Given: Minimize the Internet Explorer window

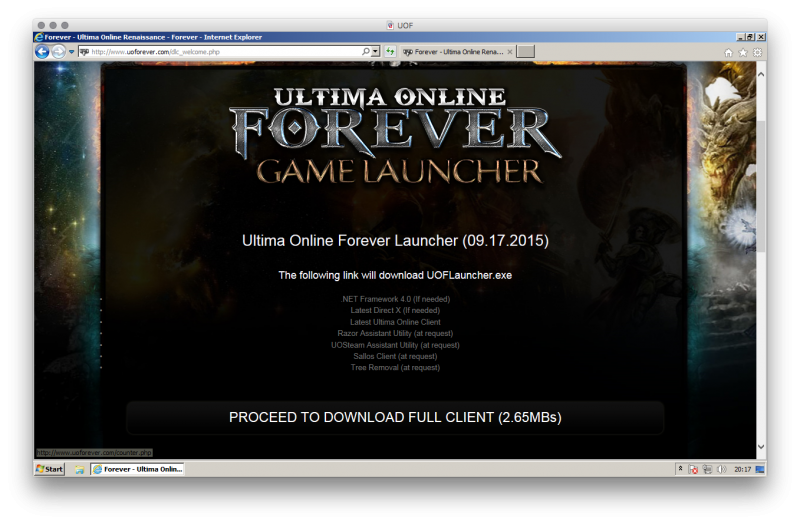Looking at the screenshot, I should click(x=740, y=37).
